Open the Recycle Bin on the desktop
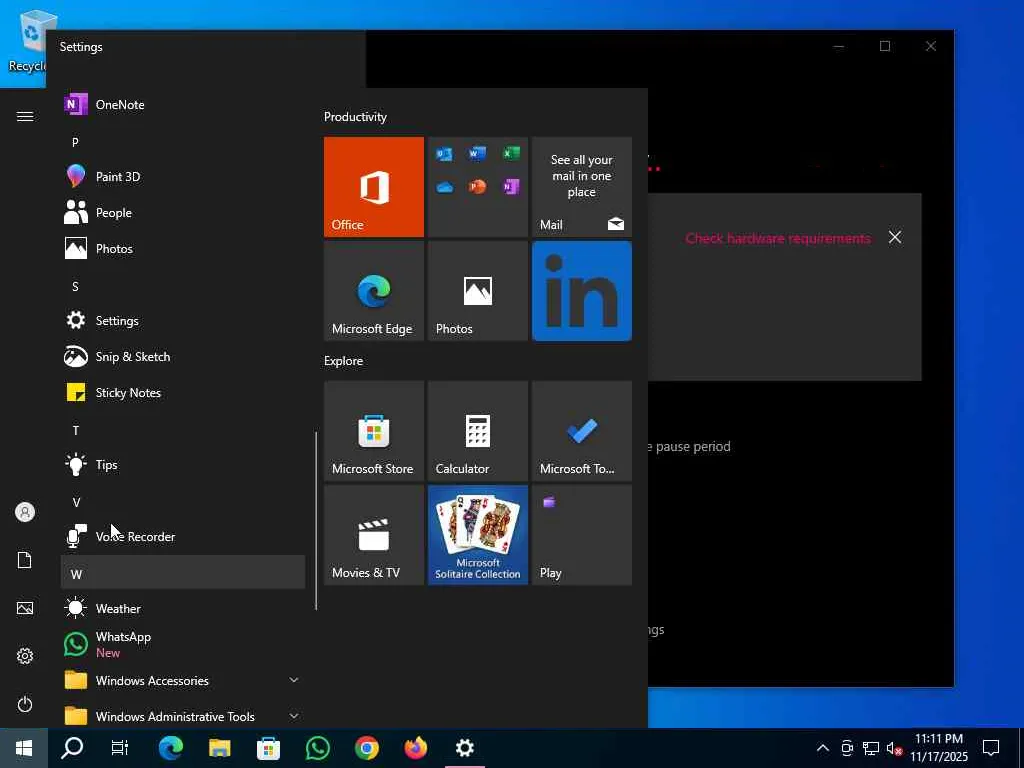 [x=27, y=41]
